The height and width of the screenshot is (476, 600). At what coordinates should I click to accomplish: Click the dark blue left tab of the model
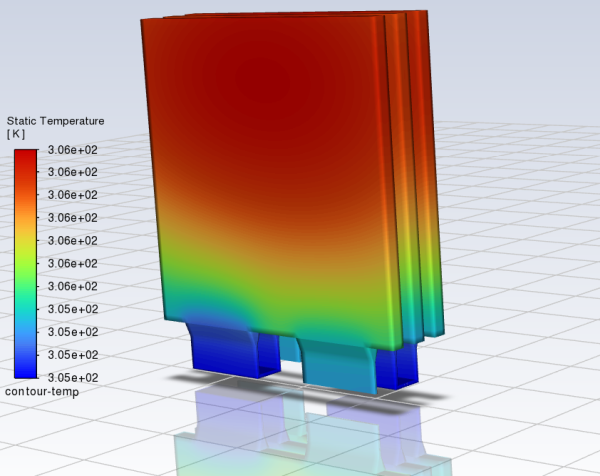[x=224, y=350]
